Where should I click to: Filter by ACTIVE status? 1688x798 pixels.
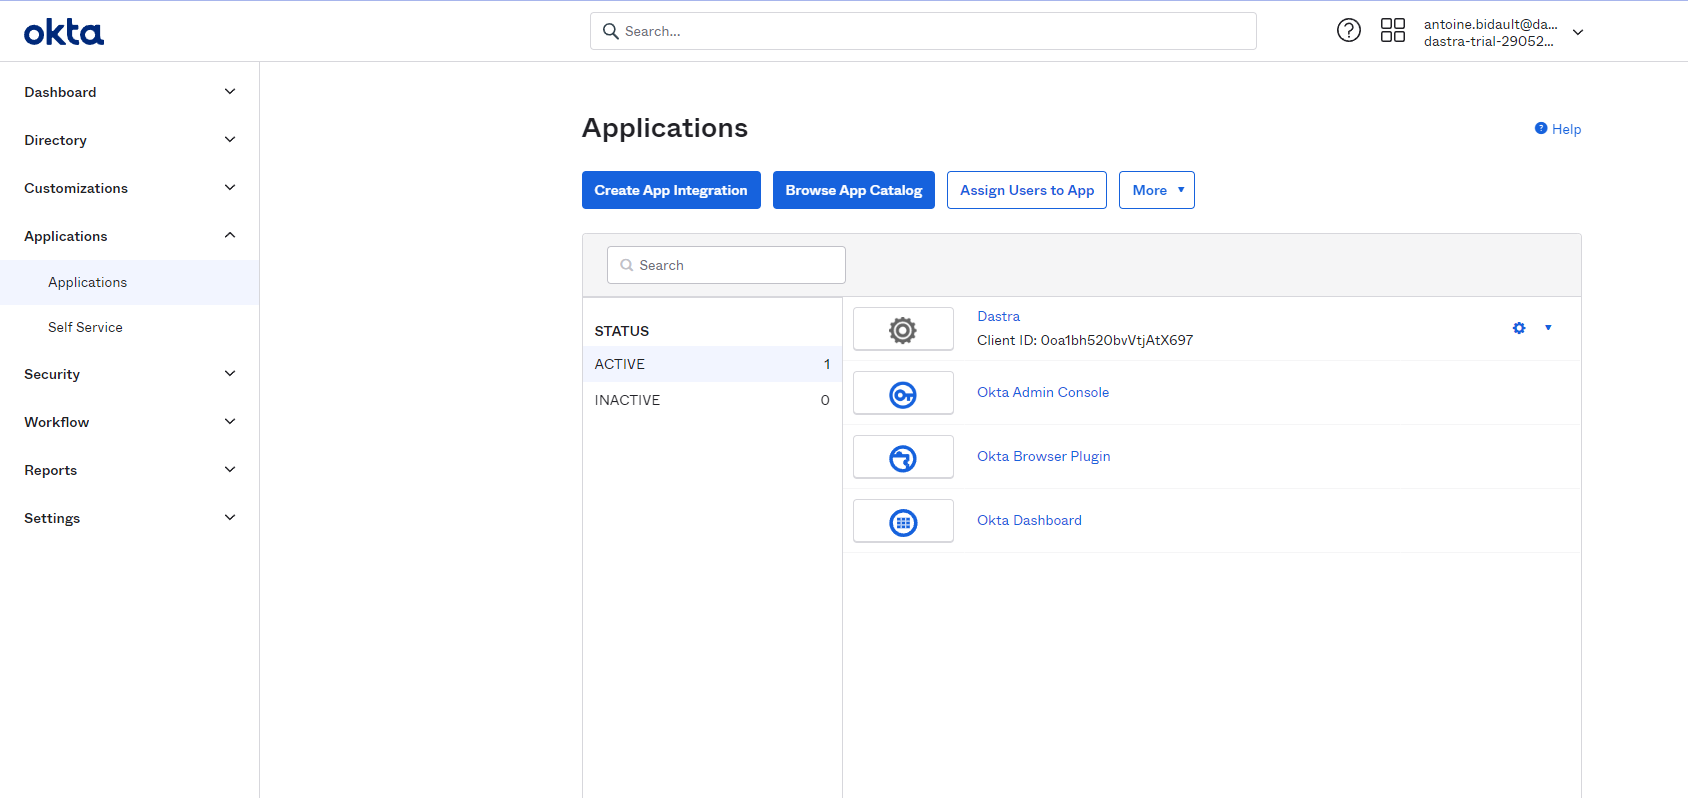(x=712, y=364)
